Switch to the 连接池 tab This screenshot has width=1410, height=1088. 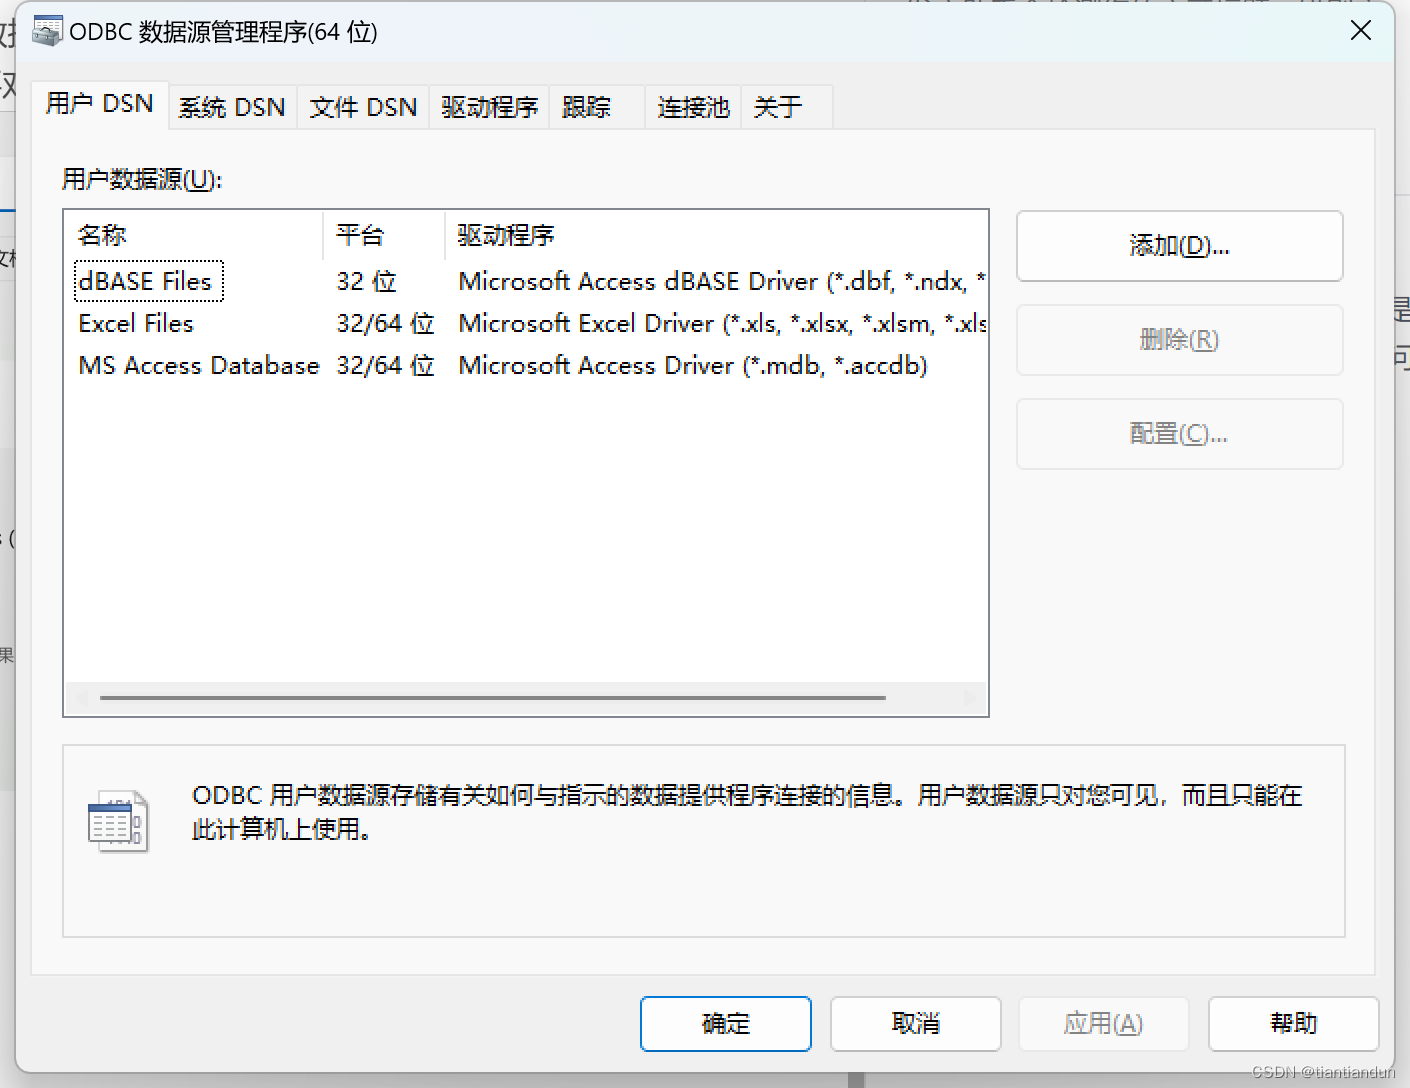pos(692,106)
